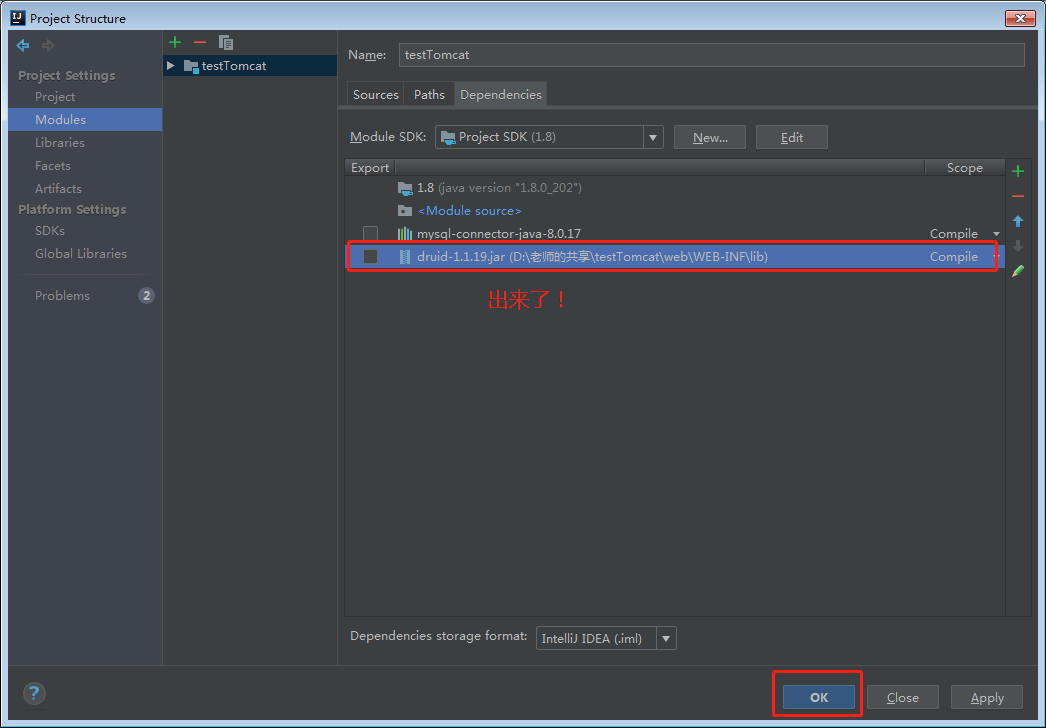
Task: Click the JDK 1.8 folder icon
Action: point(405,188)
